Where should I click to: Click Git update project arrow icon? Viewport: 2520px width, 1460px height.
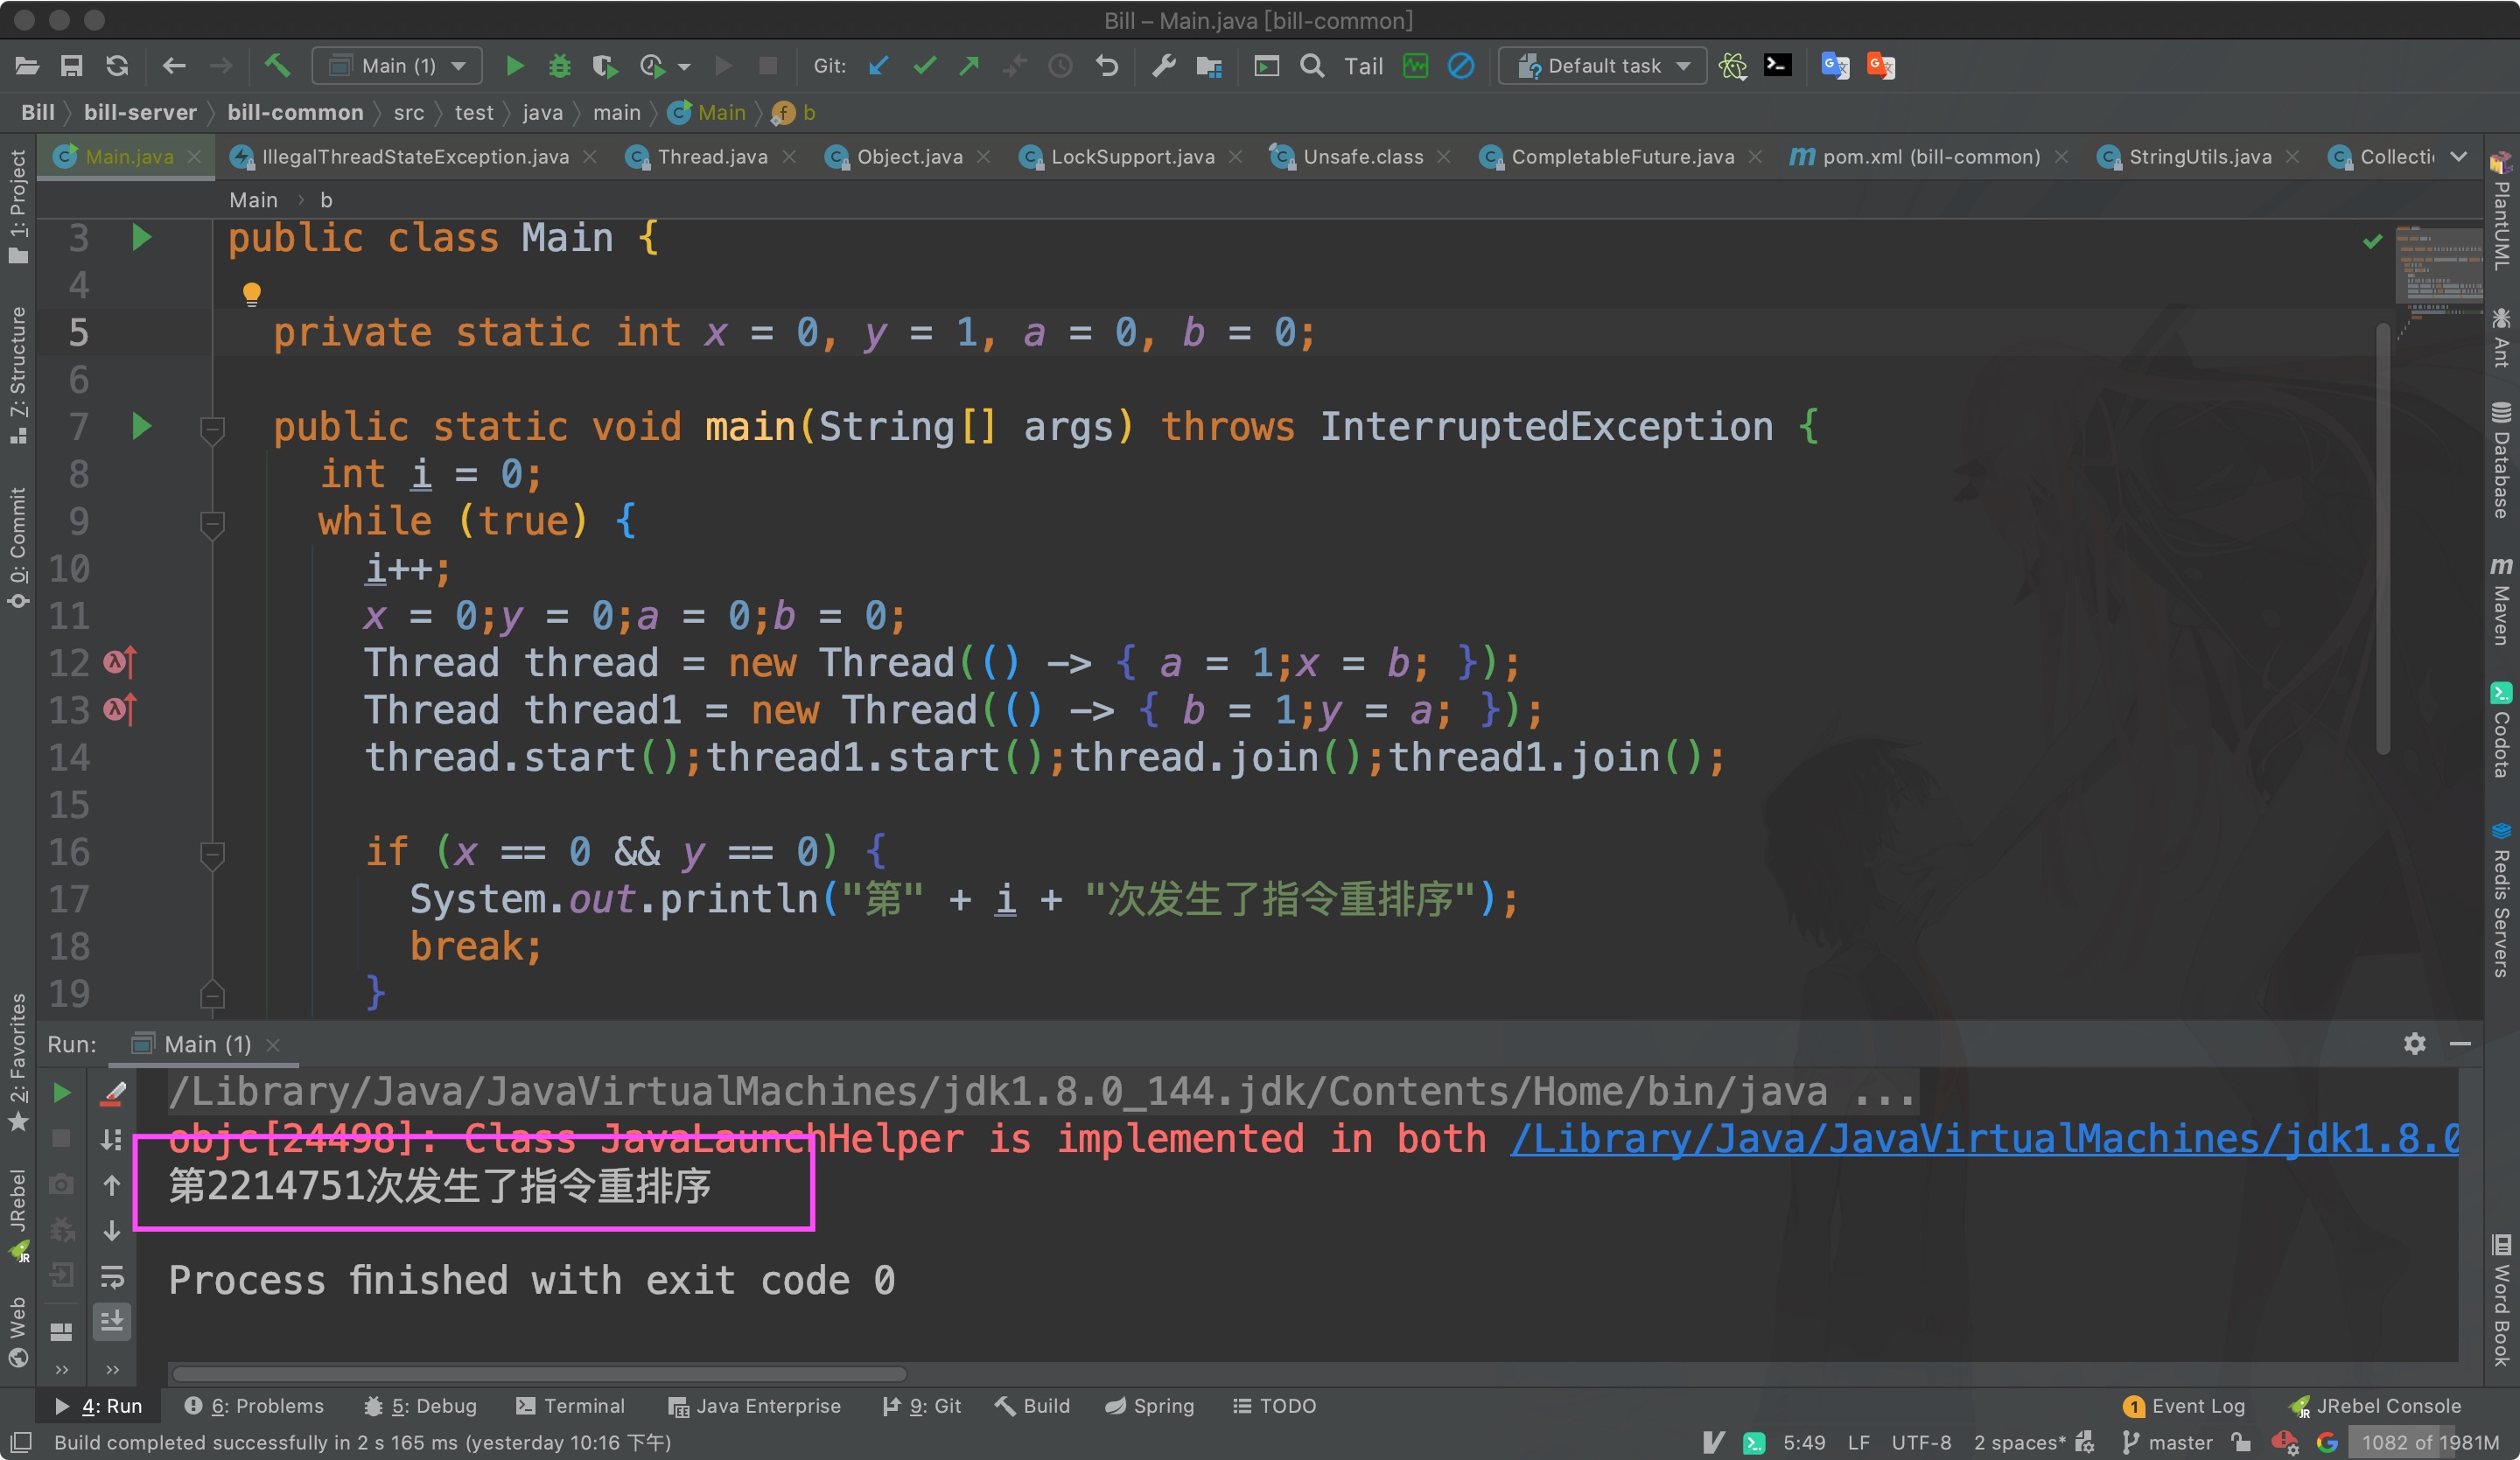click(x=879, y=66)
